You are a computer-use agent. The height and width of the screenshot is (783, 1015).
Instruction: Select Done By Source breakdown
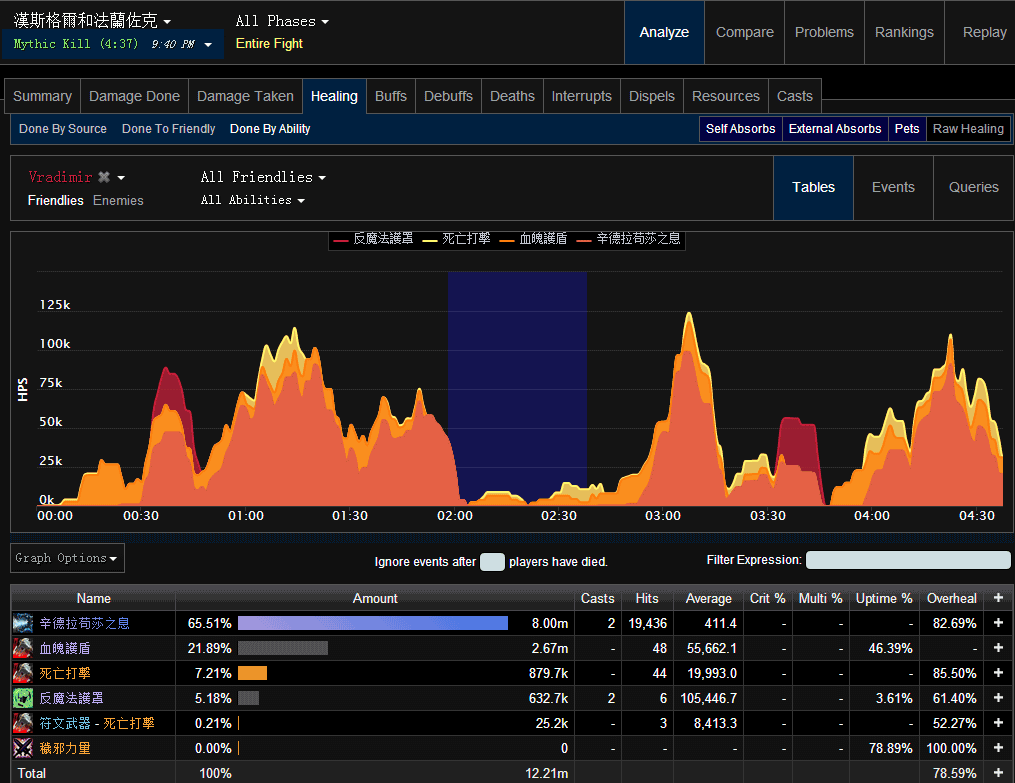[63, 129]
